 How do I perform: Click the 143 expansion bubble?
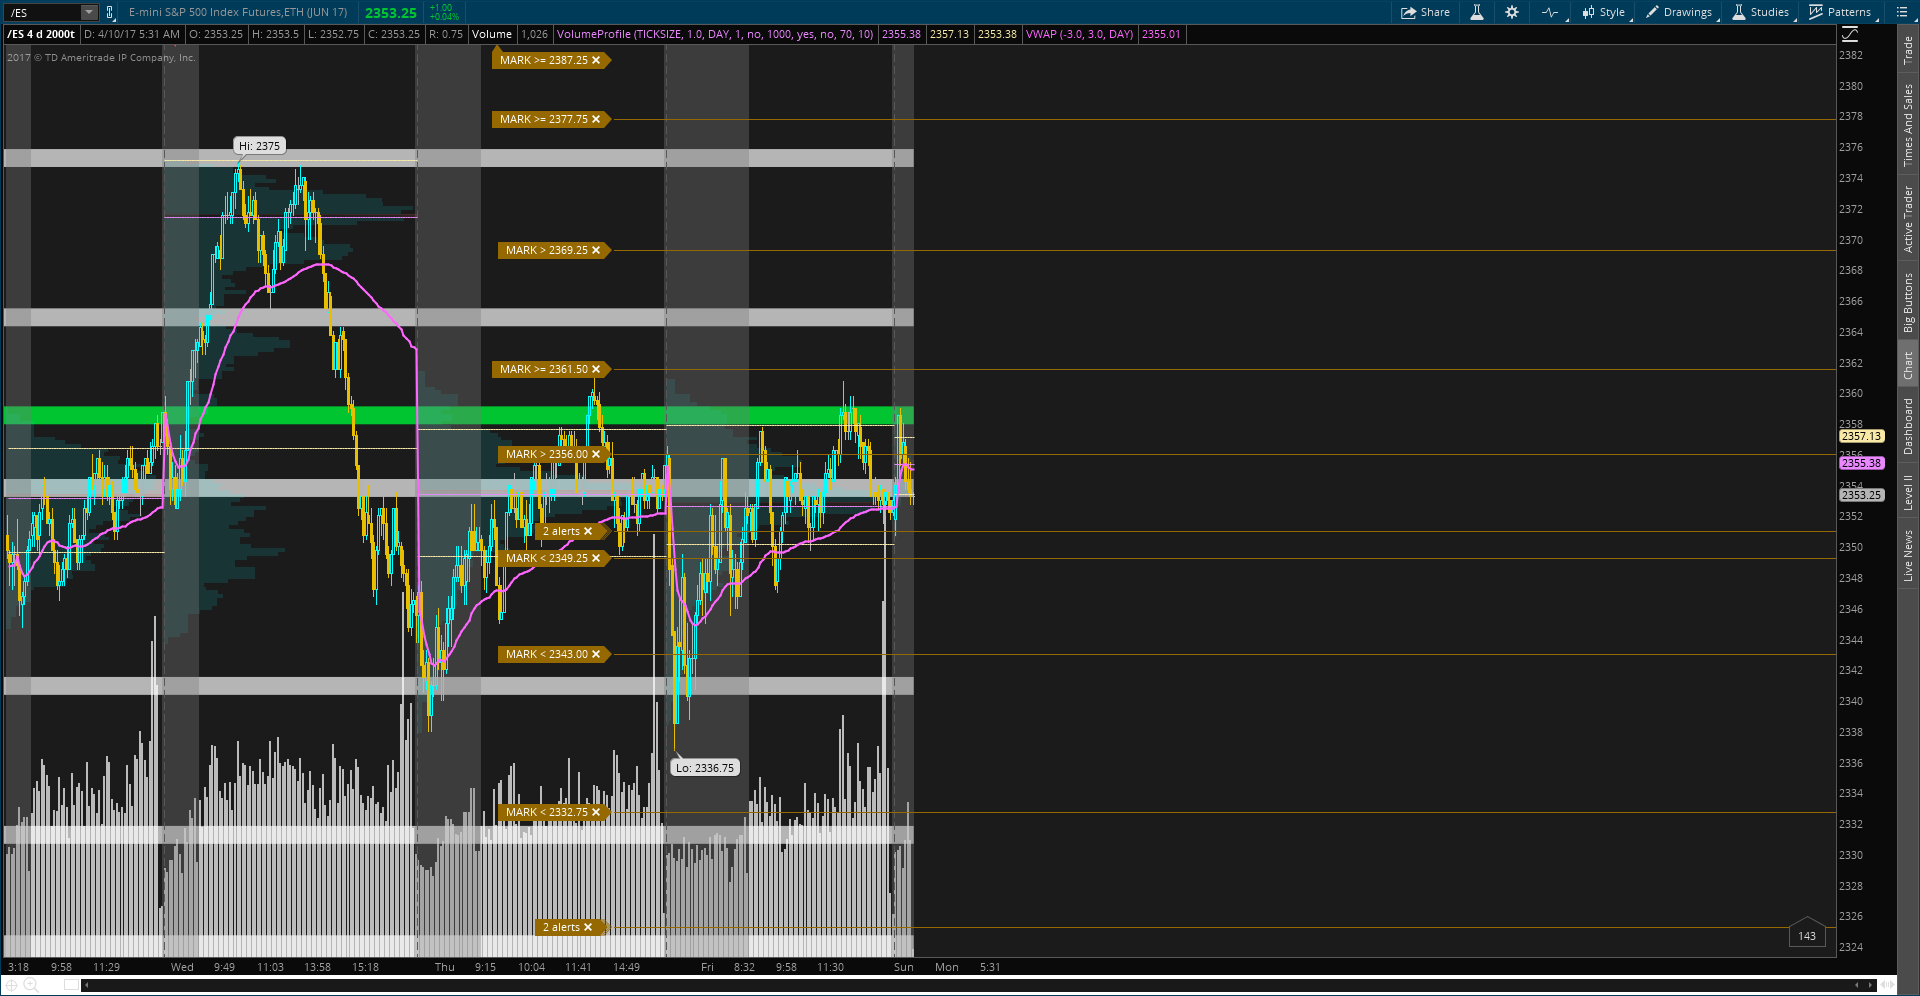click(1807, 934)
